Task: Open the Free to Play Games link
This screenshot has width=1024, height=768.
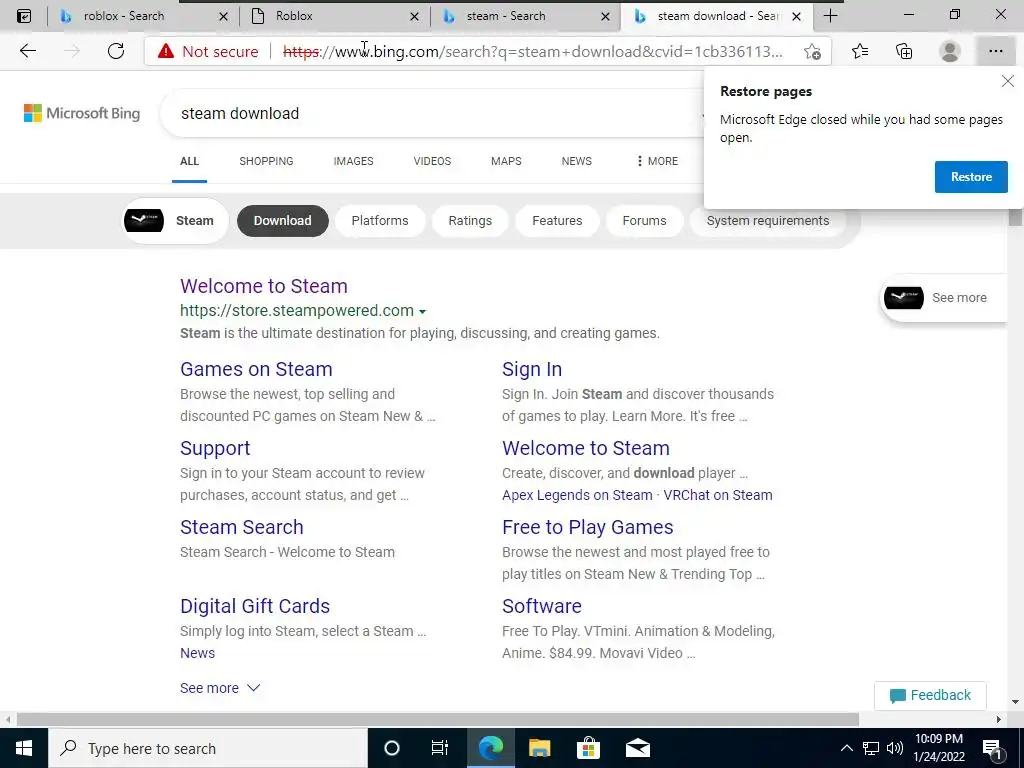Action: (587, 527)
